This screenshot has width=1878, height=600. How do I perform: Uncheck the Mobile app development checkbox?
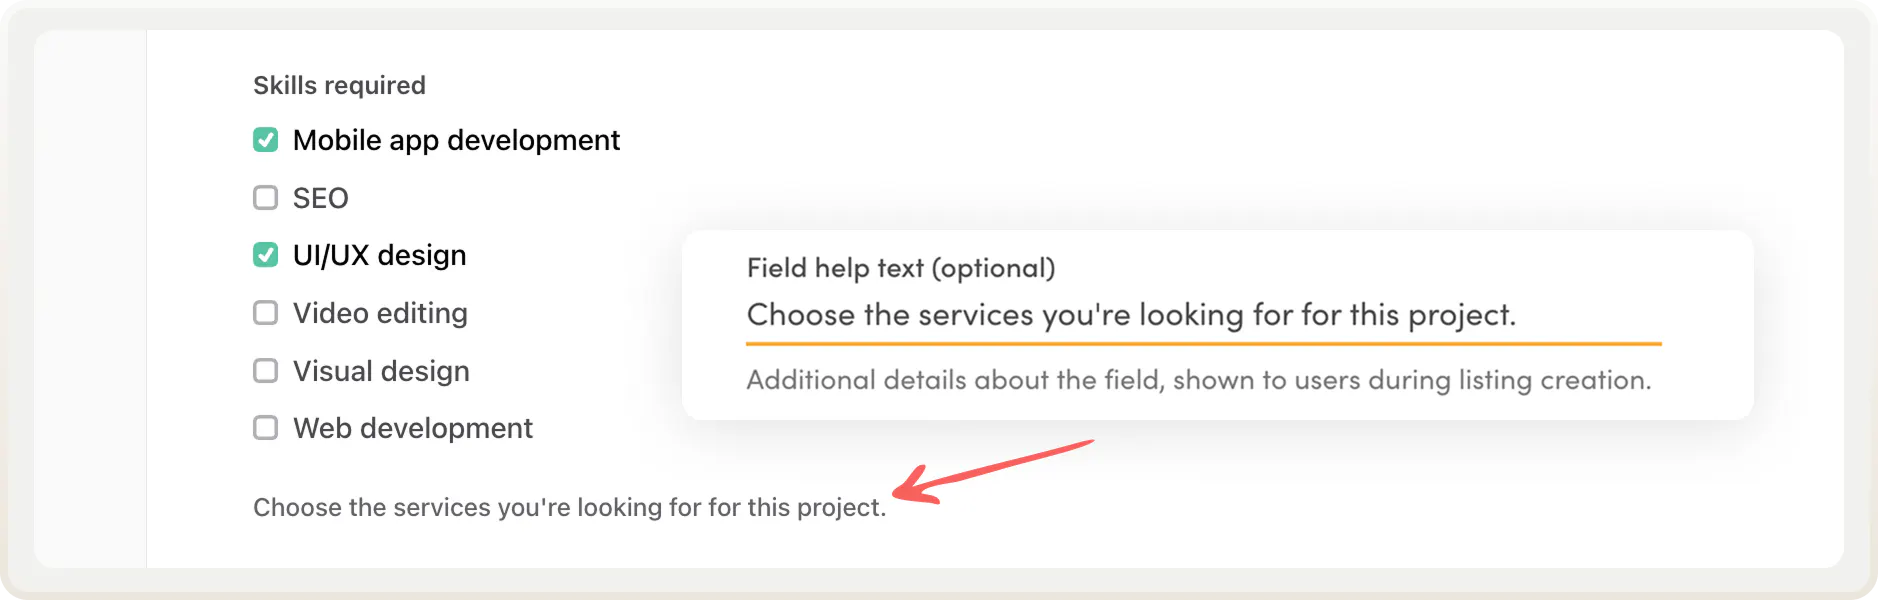click(265, 140)
